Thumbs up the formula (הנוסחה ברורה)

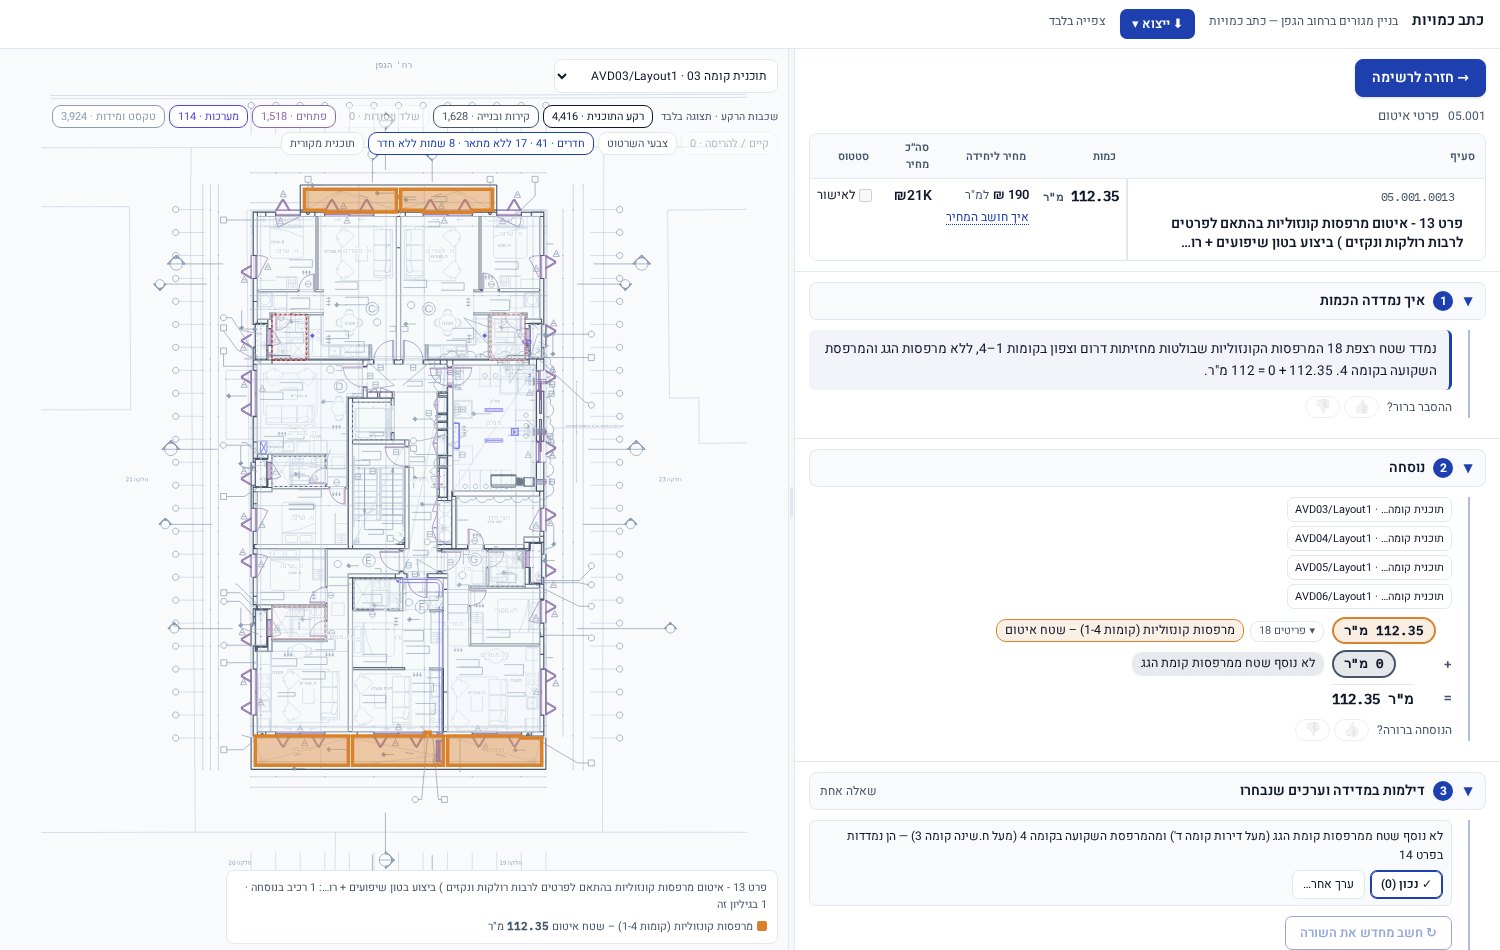tap(1351, 730)
